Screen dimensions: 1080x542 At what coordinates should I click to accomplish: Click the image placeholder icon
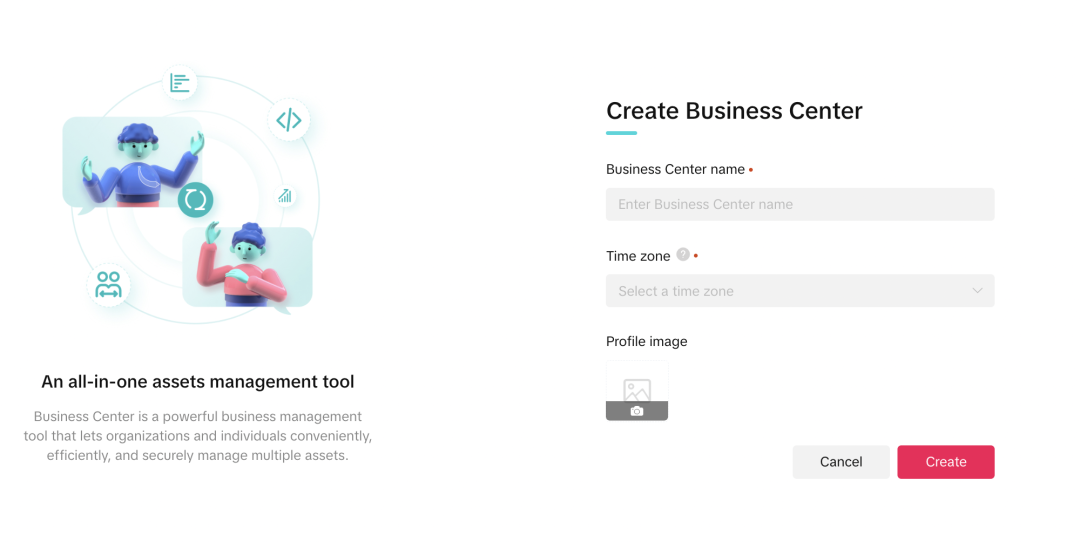click(x=637, y=389)
